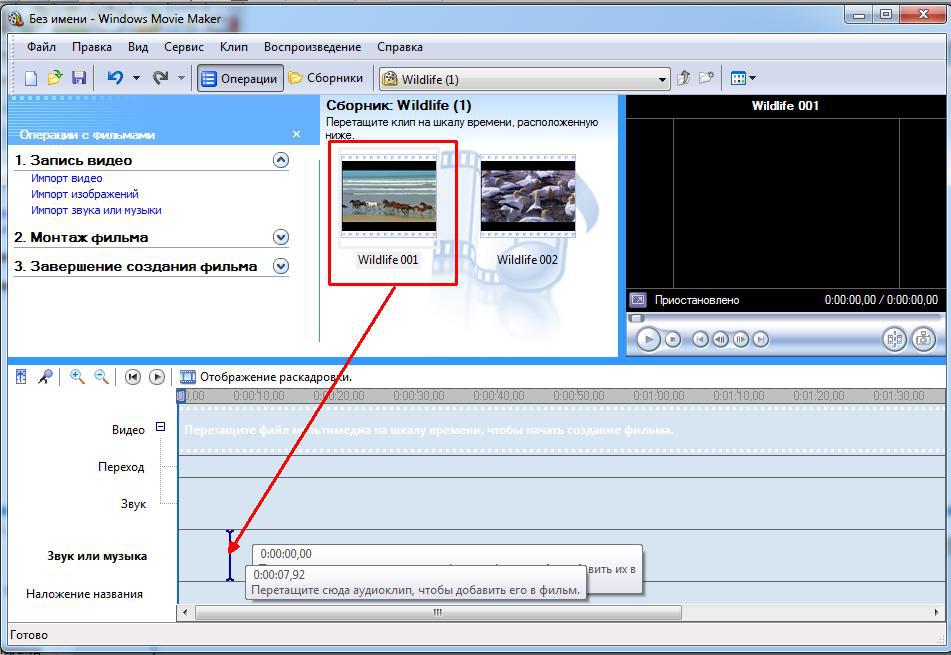The height and width of the screenshot is (655, 951).
Task: Go up one collection level
Action: click(x=684, y=78)
